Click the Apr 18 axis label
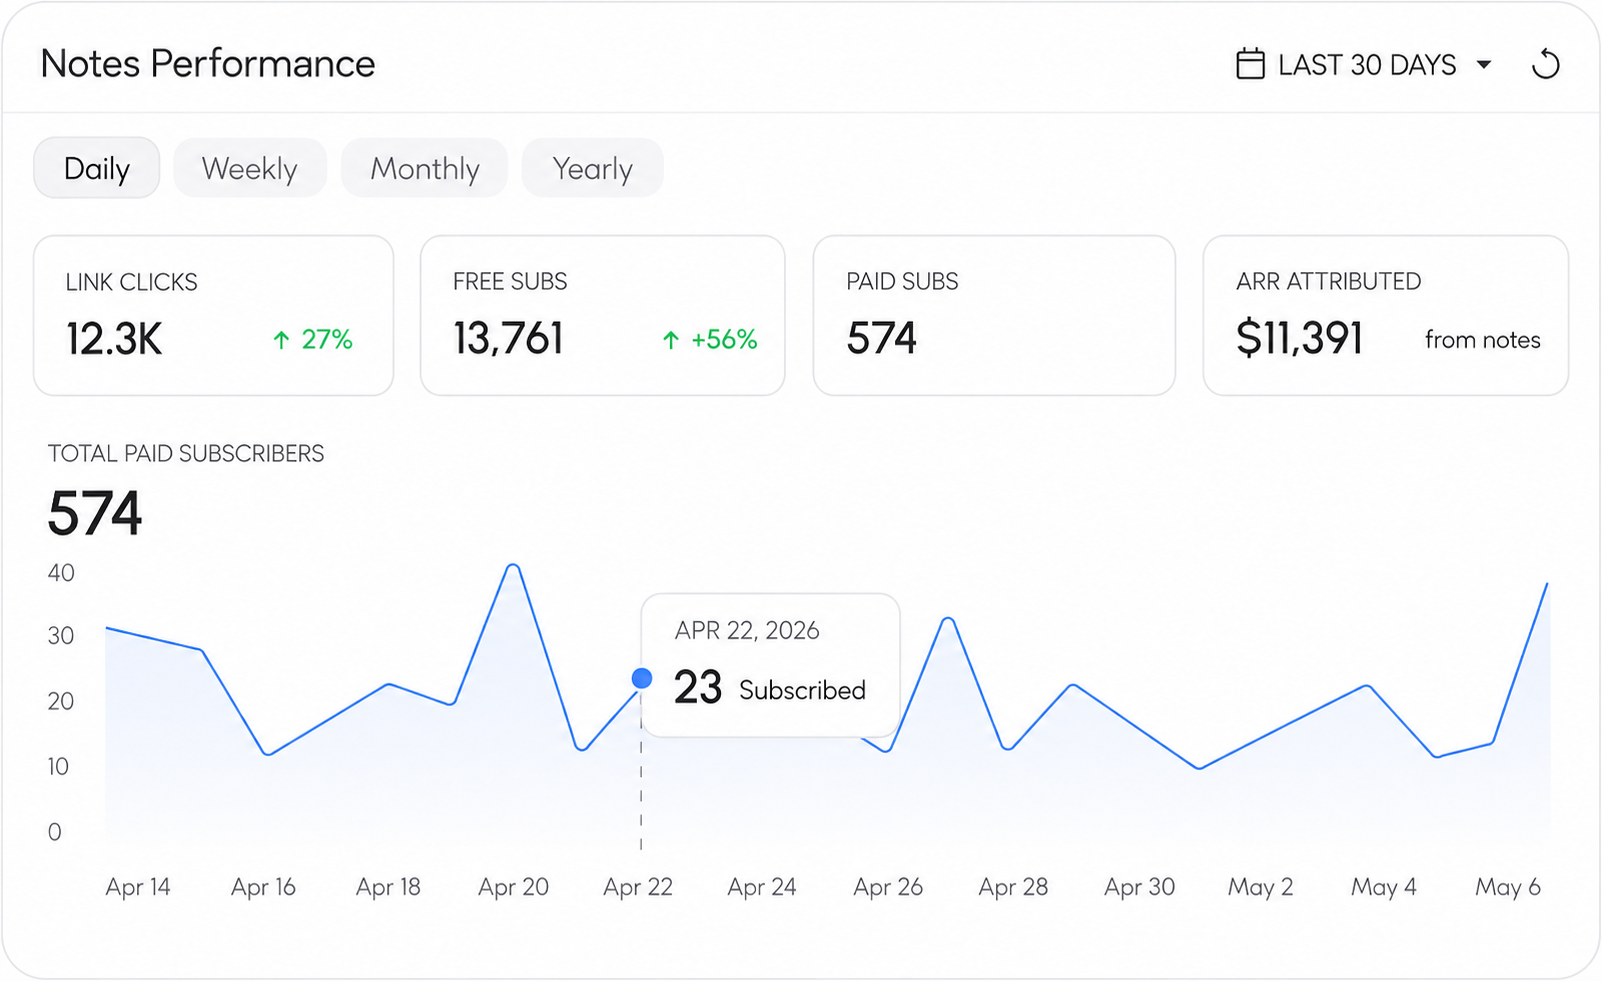Image resolution: width=1602 pixels, height=981 pixels. coord(388,887)
